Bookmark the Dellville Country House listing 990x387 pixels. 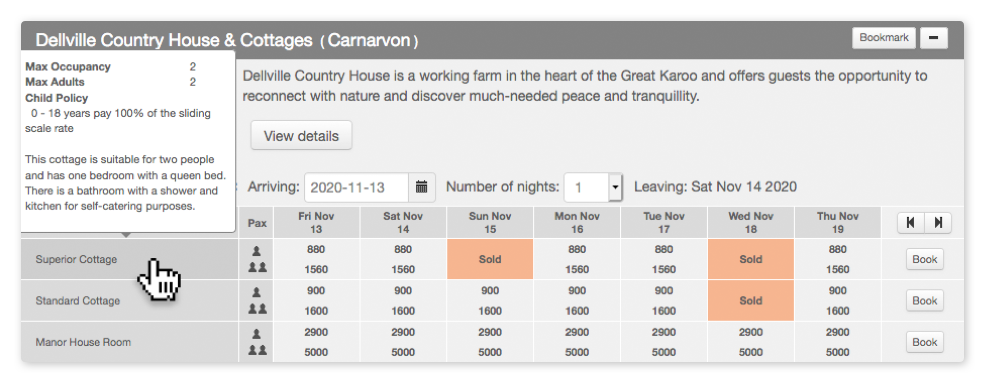click(x=884, y=38)
